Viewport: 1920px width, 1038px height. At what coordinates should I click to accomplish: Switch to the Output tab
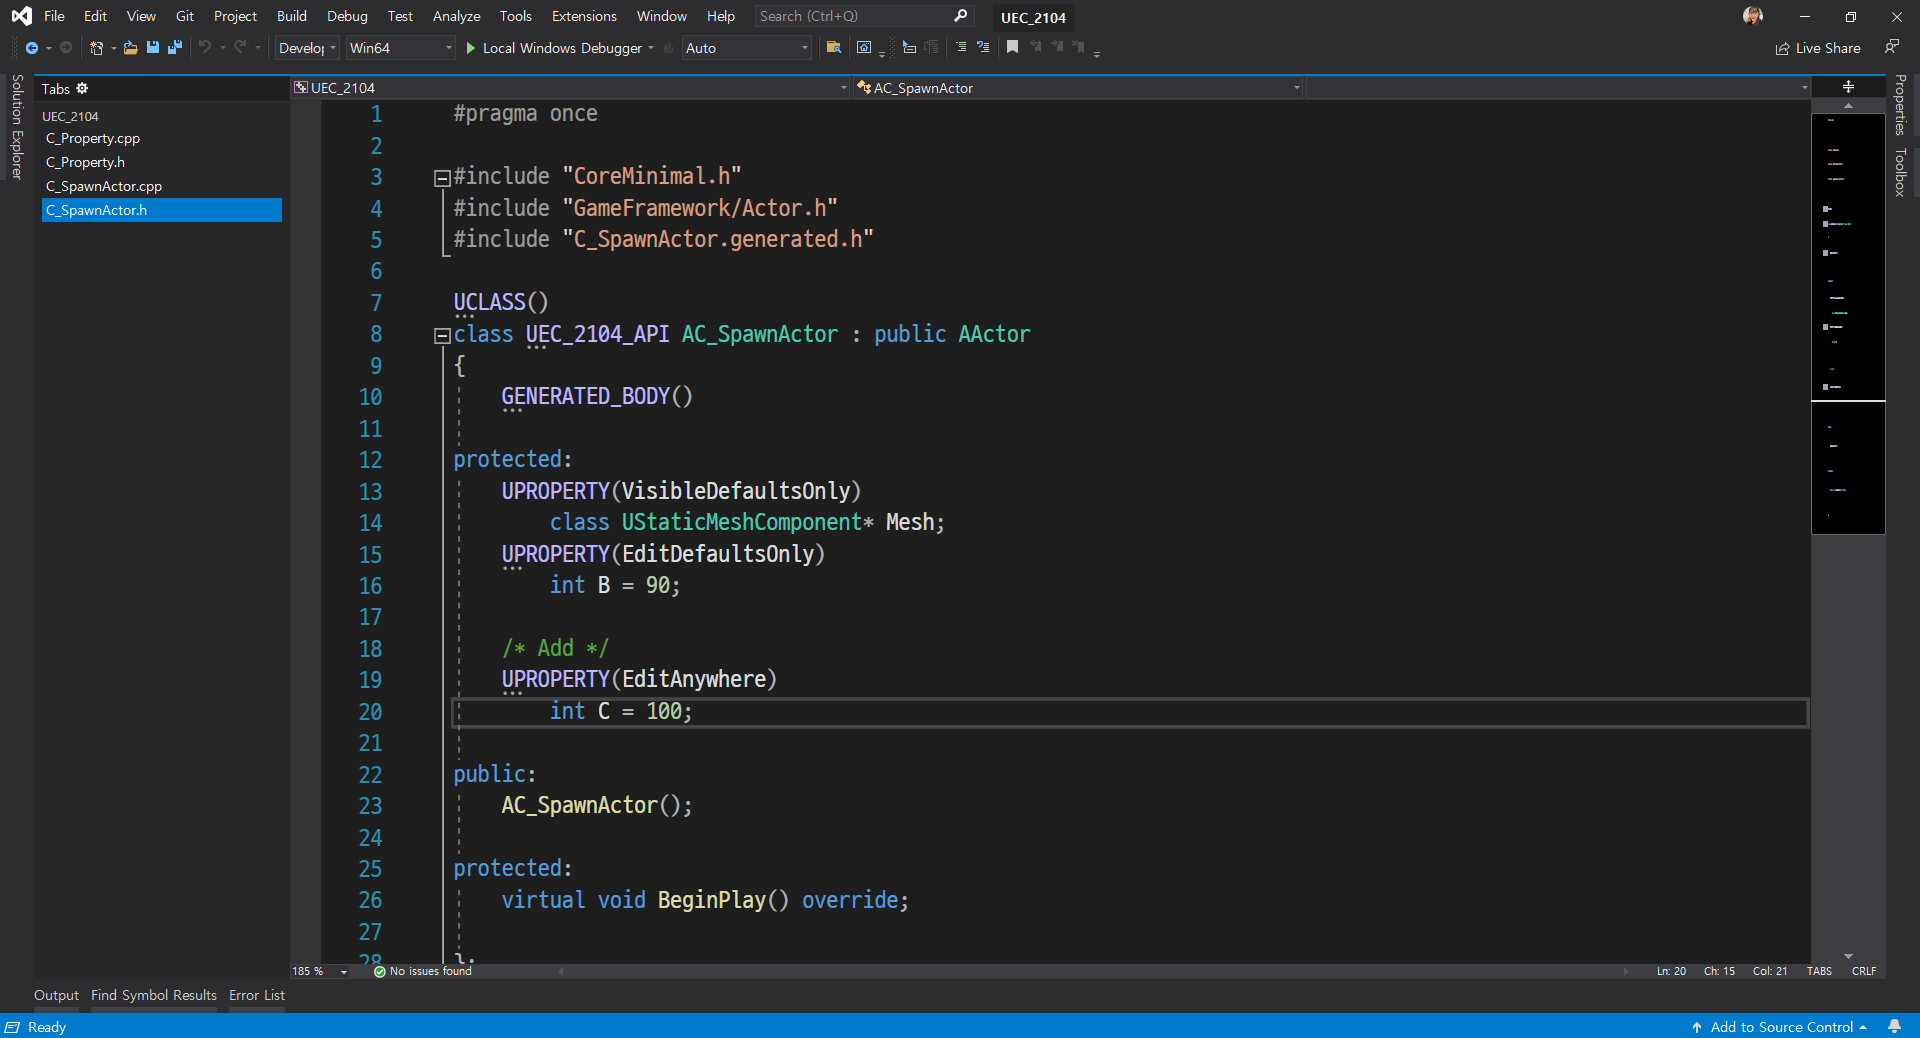[x=56, y=995]
